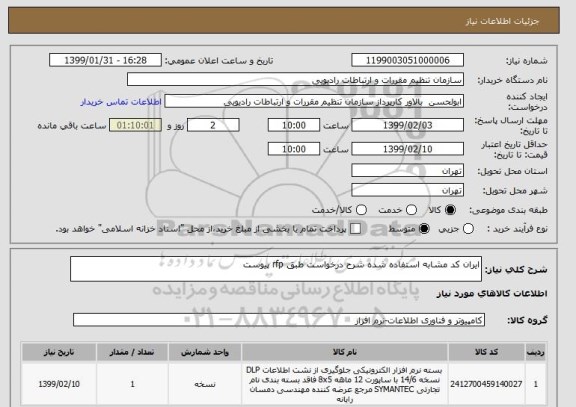The height and width of the screenshot is (407, 576).
Task: Click the کد کالا column header
Action: click(486, 352)
